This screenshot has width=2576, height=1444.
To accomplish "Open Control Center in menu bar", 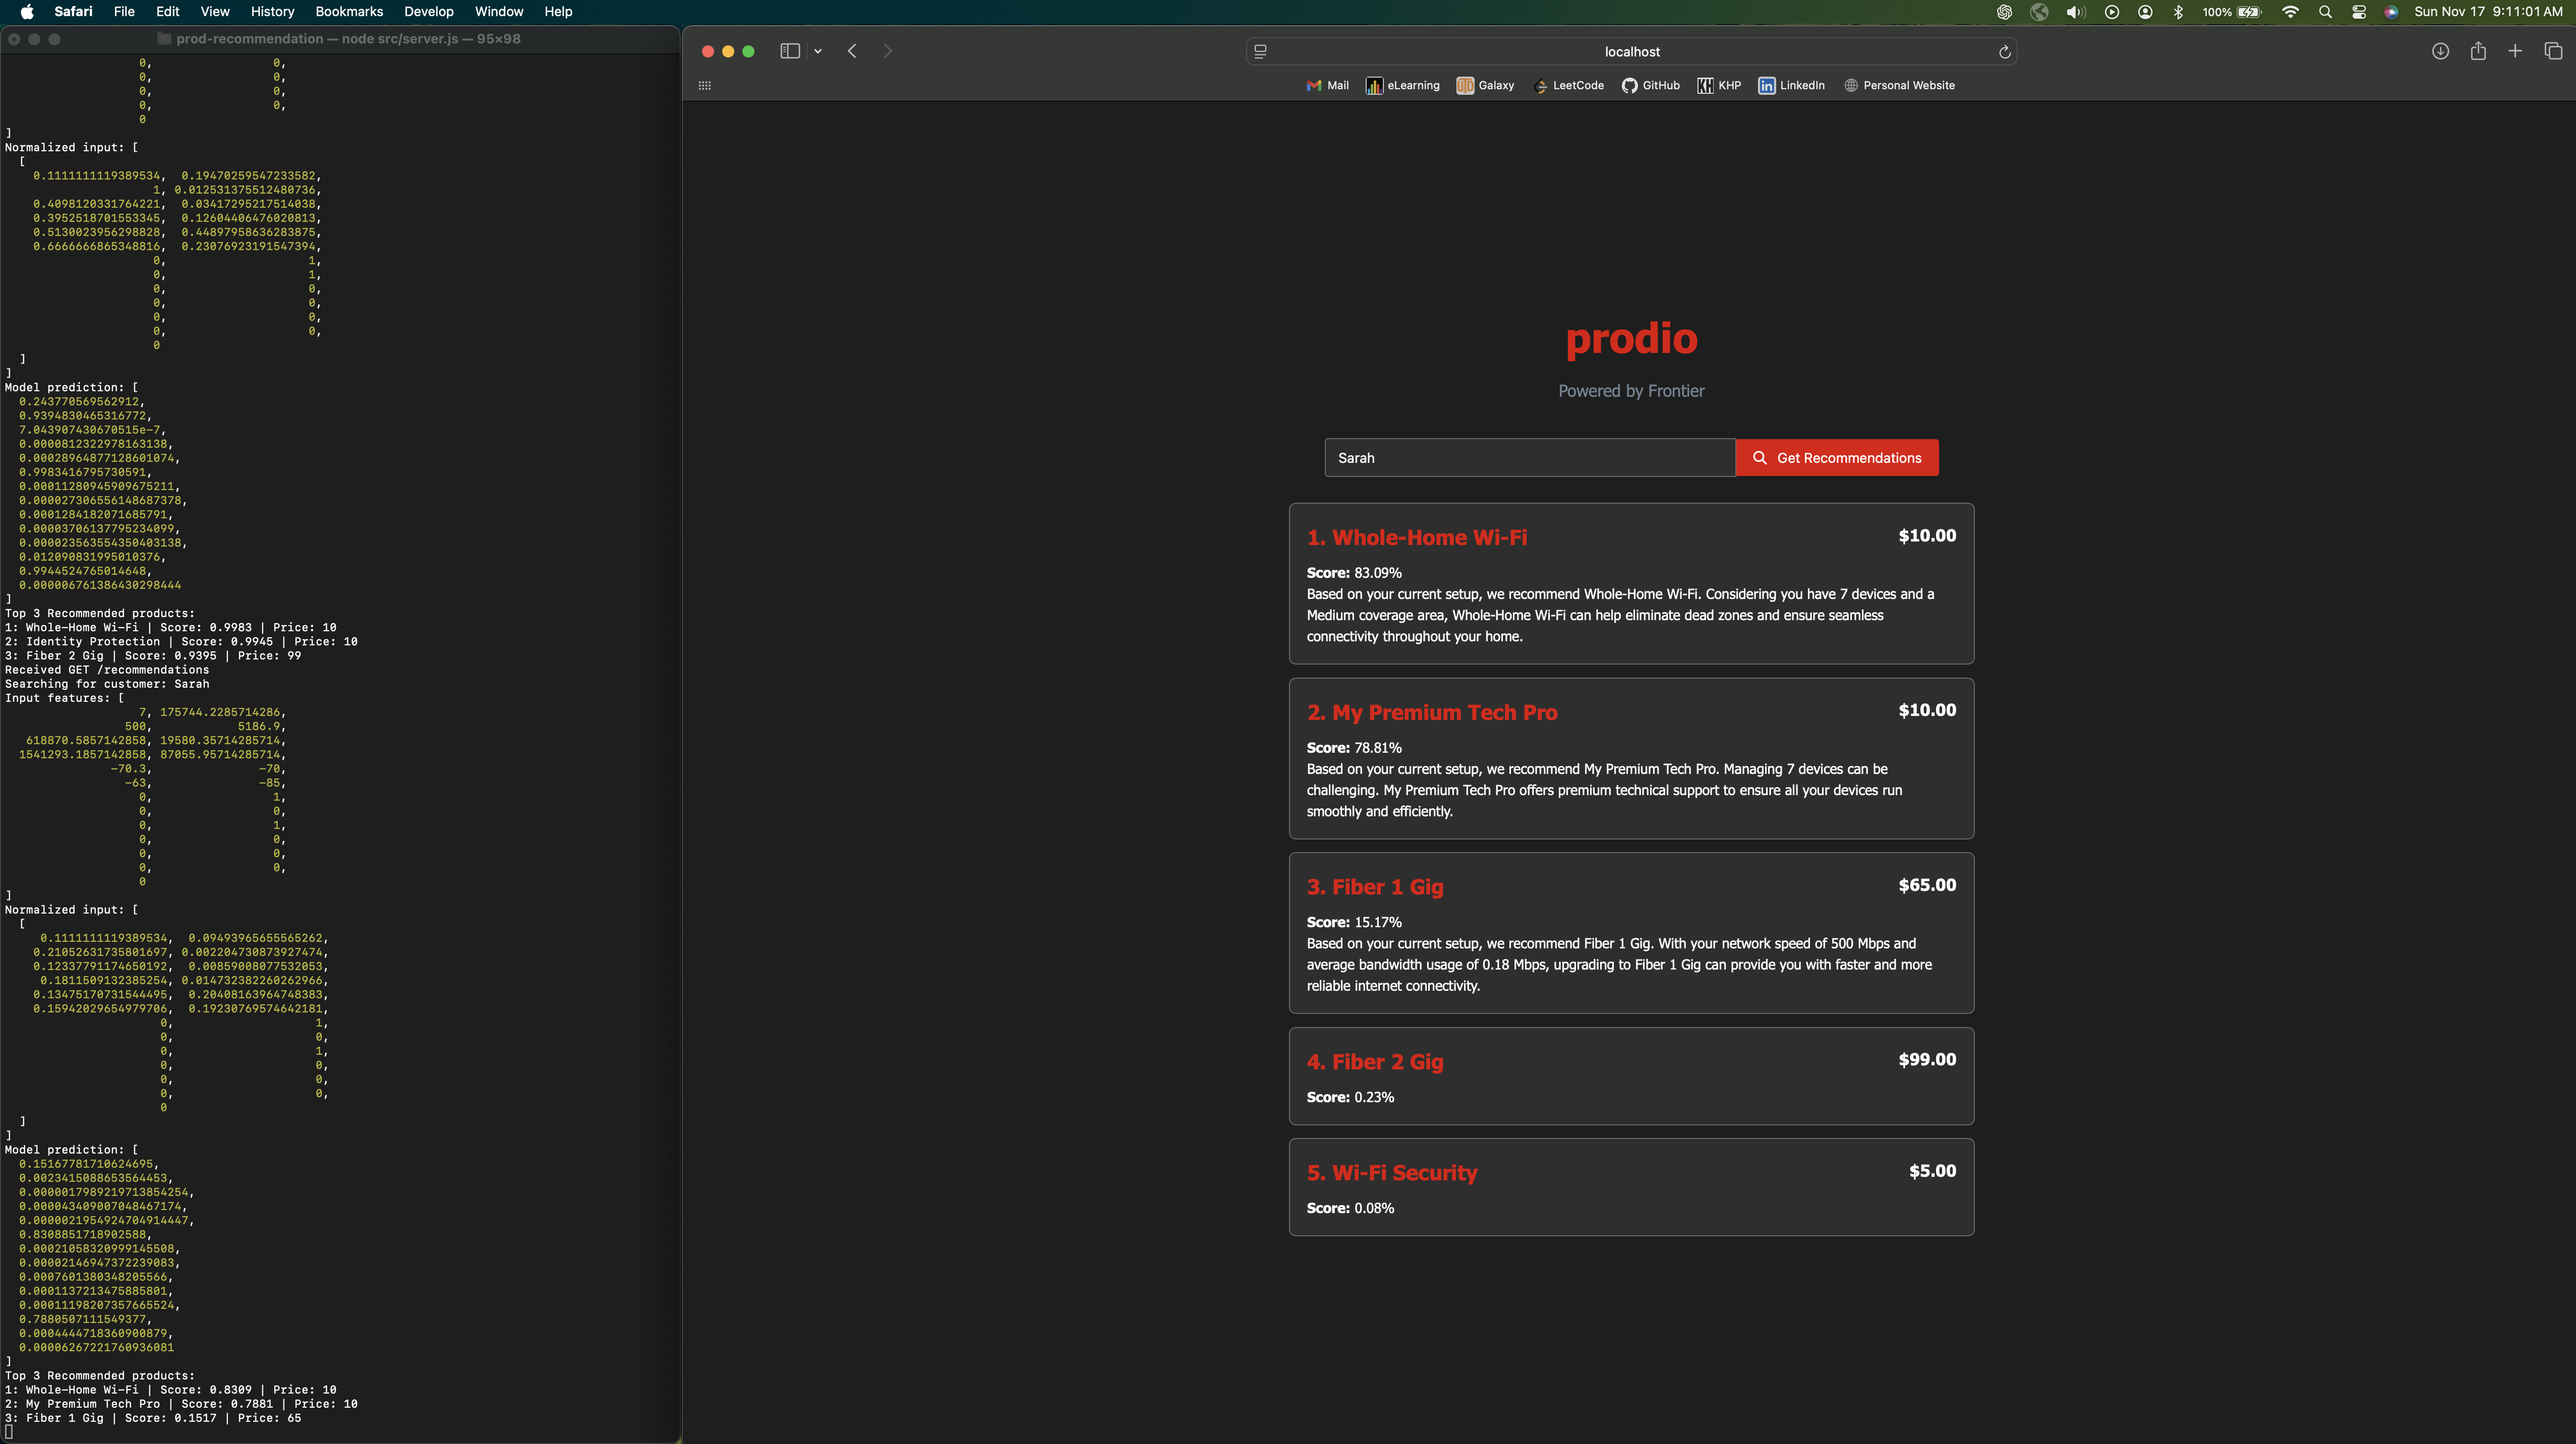I will click(x=2359, y=12).
